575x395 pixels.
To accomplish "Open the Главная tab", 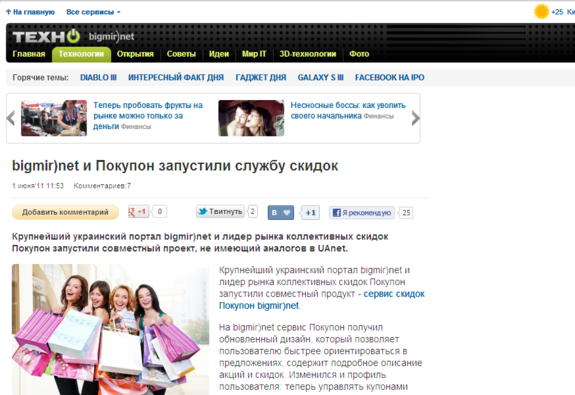I will coord(29,54).
